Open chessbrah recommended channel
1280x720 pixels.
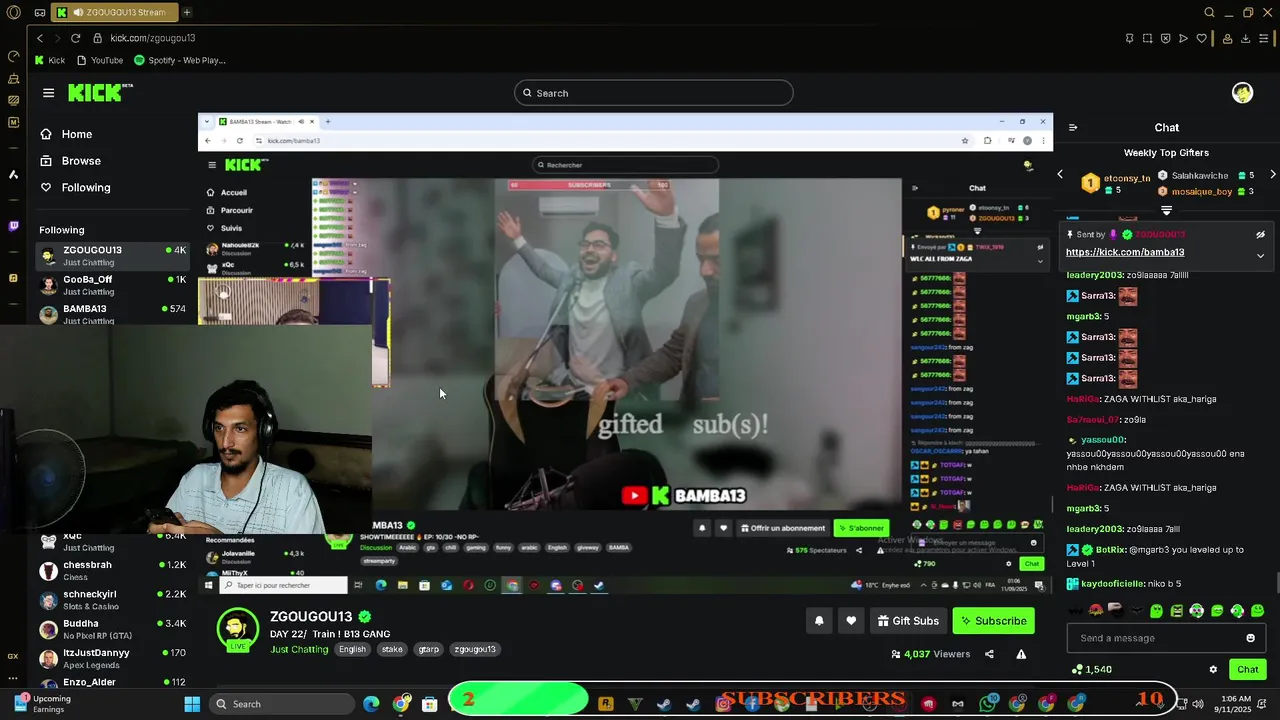112,570
